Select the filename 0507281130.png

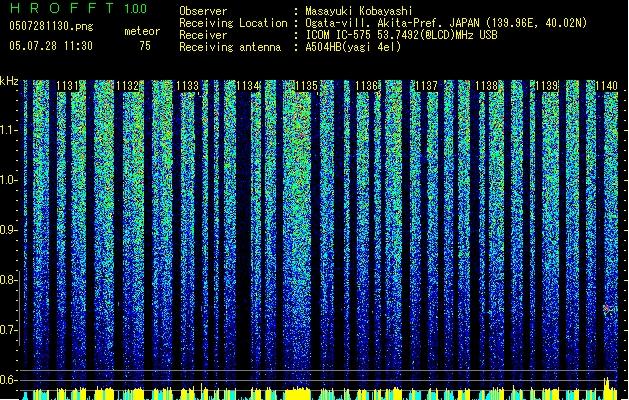[x=51, y=26]
